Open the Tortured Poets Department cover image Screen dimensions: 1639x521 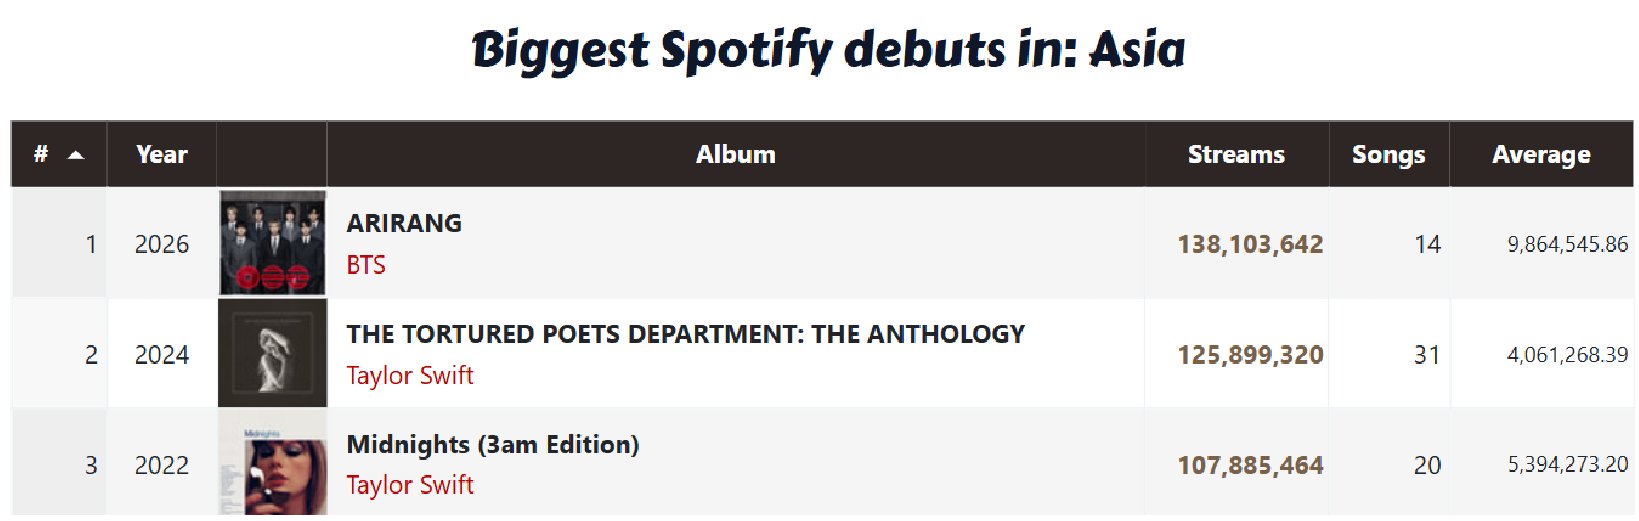pyautogui.click(x=272, y=354)
